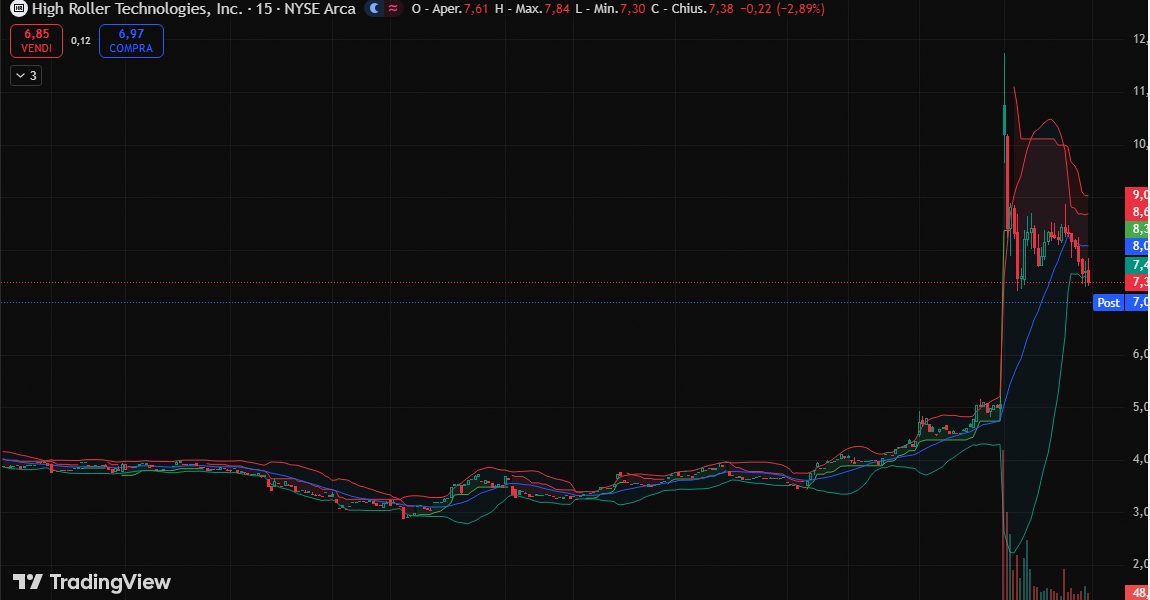Click the red approximate-data wave icon
Screen dimensions: 1150x600
tap(393, 9)
